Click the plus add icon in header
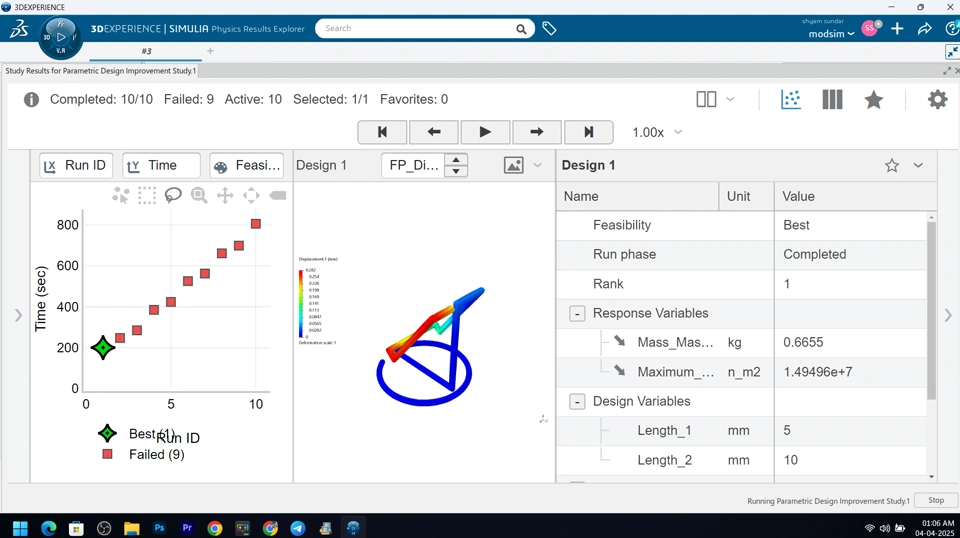This screenshot has width=960, height=538. click(x=897, y=29)
